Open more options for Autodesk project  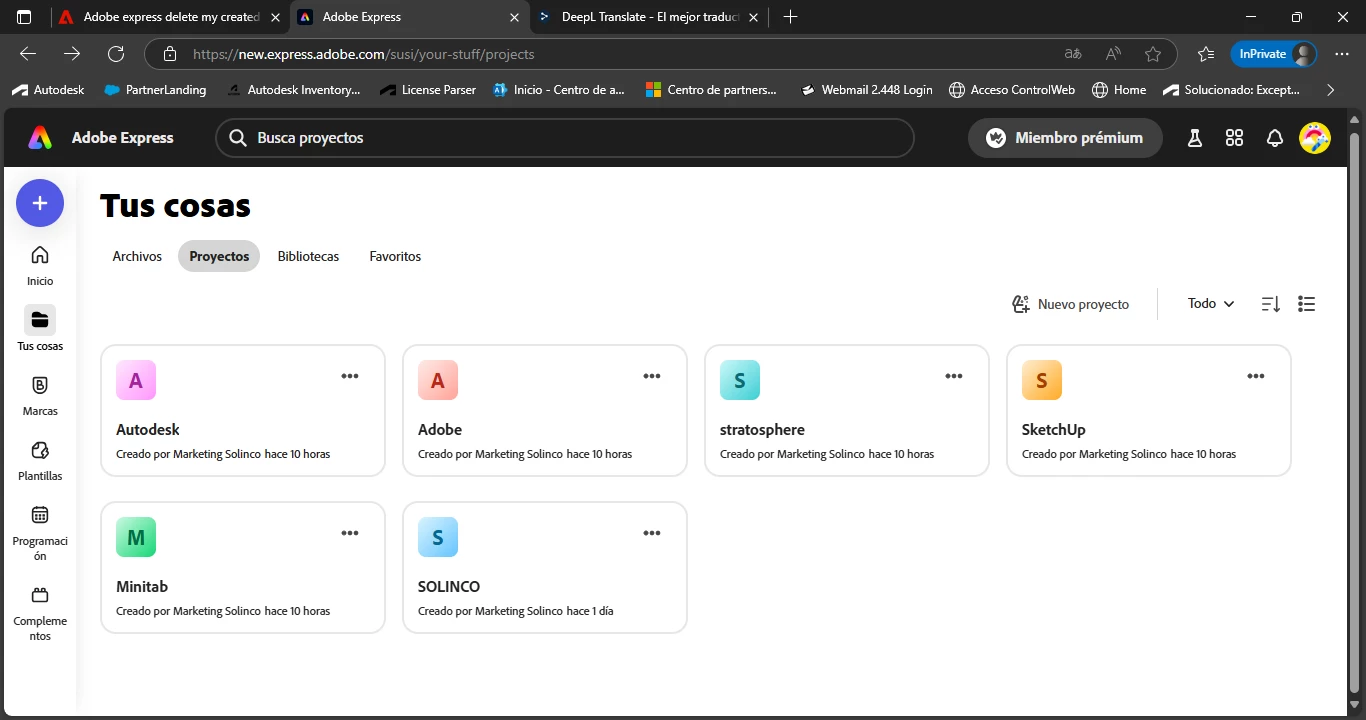coord(350,376)
